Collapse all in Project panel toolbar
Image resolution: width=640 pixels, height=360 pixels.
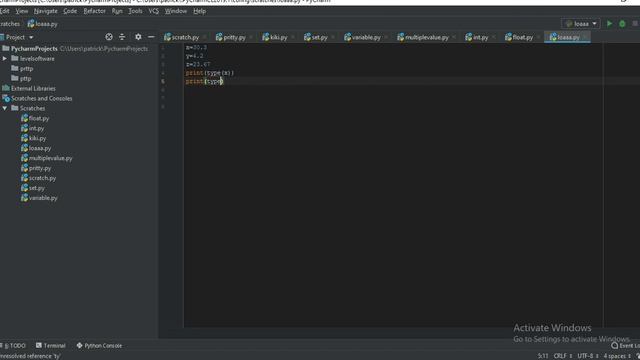122,37
